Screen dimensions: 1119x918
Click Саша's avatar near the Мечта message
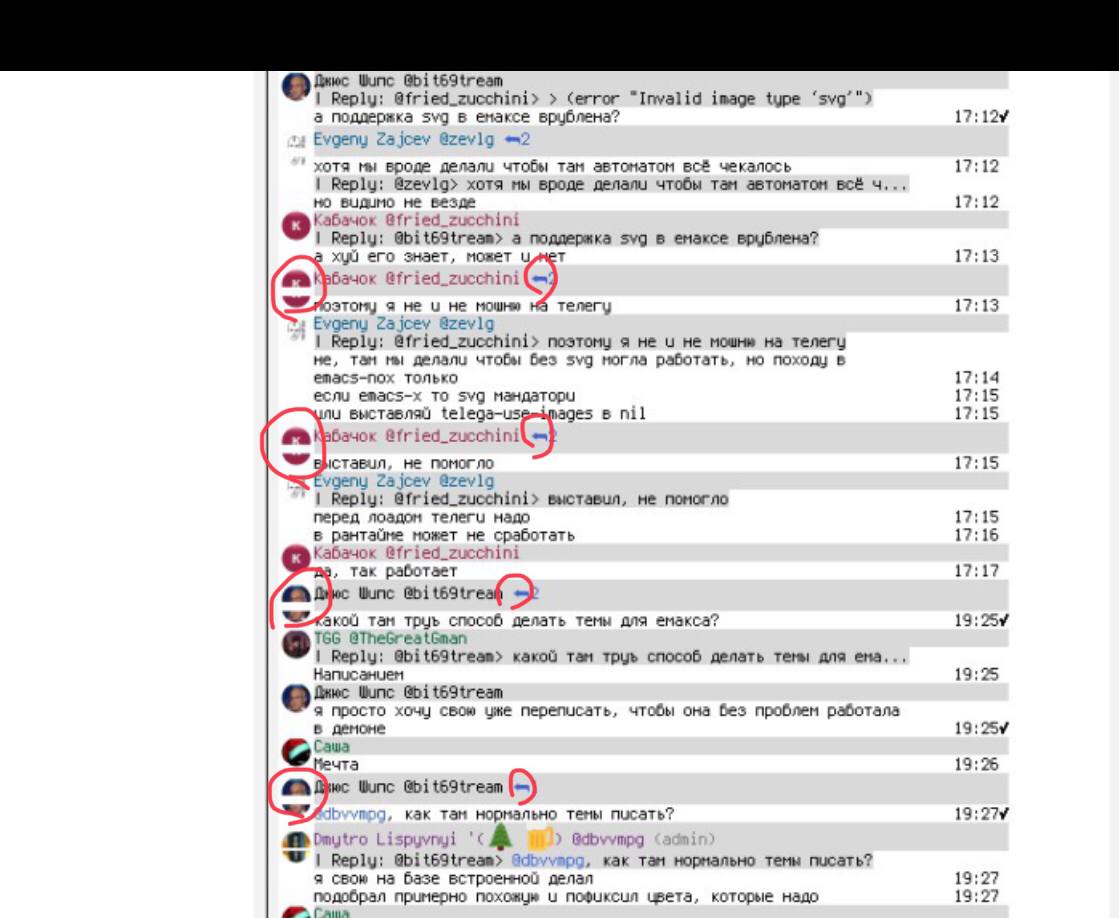[295, 752]
